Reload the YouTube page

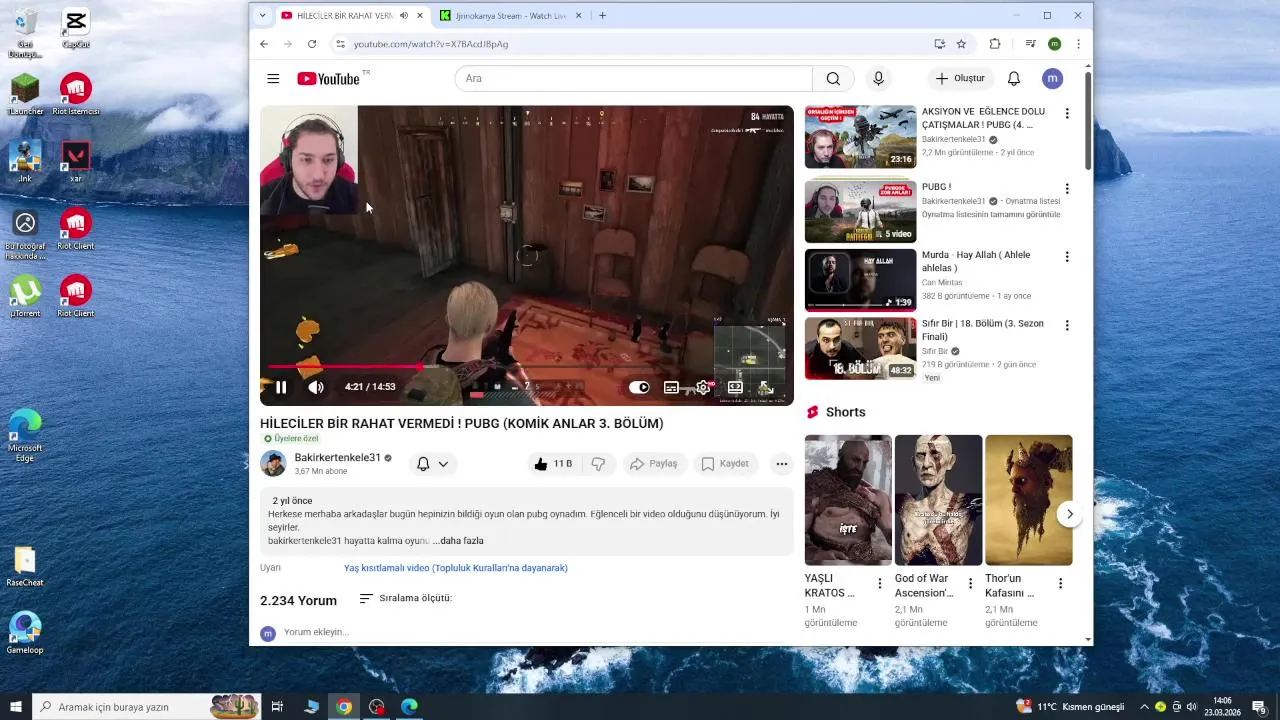312,44
